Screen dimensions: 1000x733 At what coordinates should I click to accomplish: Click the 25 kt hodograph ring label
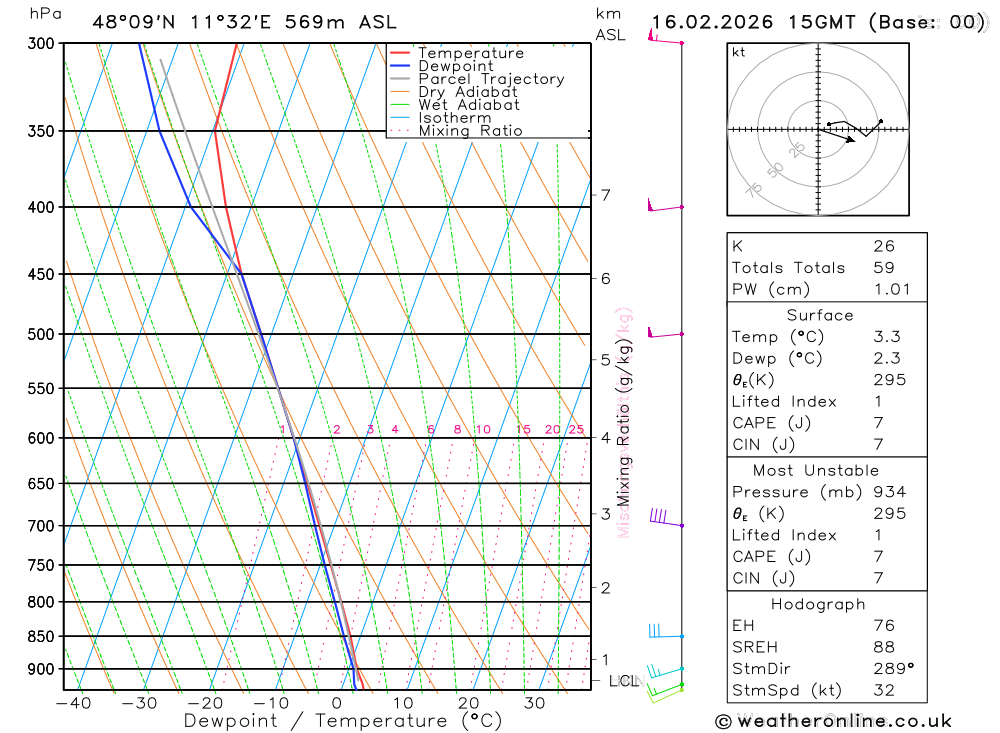pos(797,150)
